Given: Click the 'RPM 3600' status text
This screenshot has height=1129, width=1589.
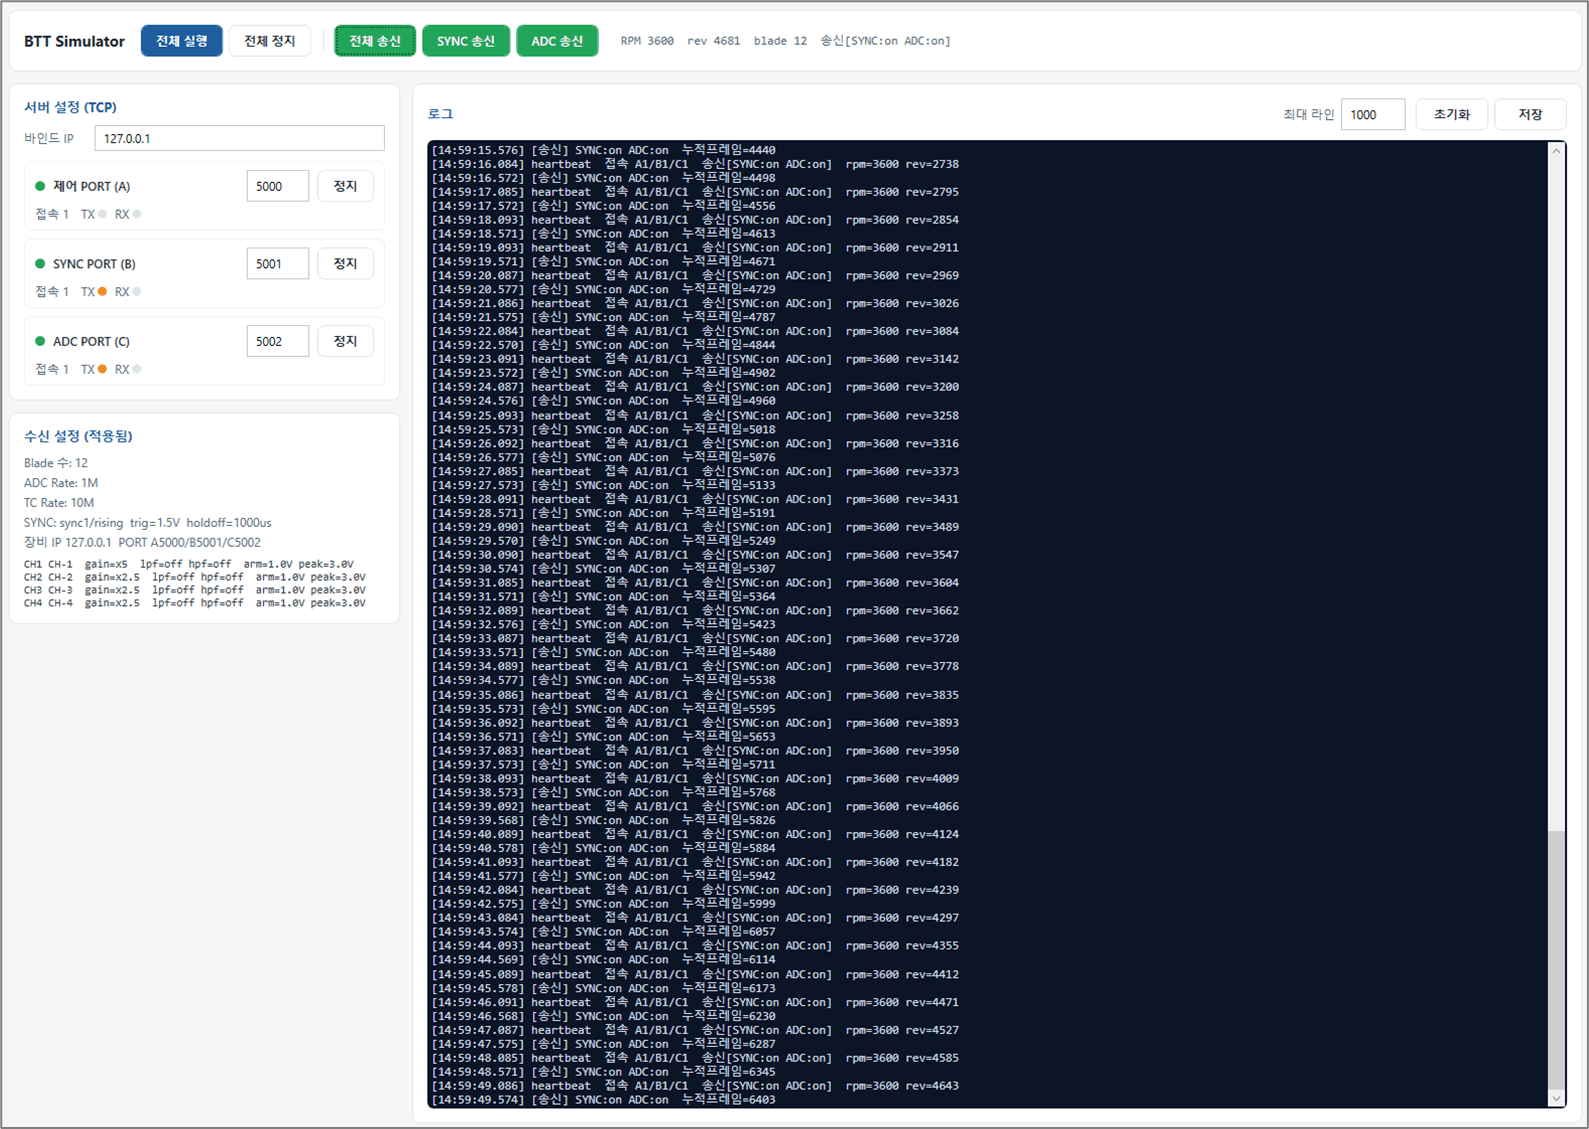Looking at the screenshot, I should click(647, 41).
